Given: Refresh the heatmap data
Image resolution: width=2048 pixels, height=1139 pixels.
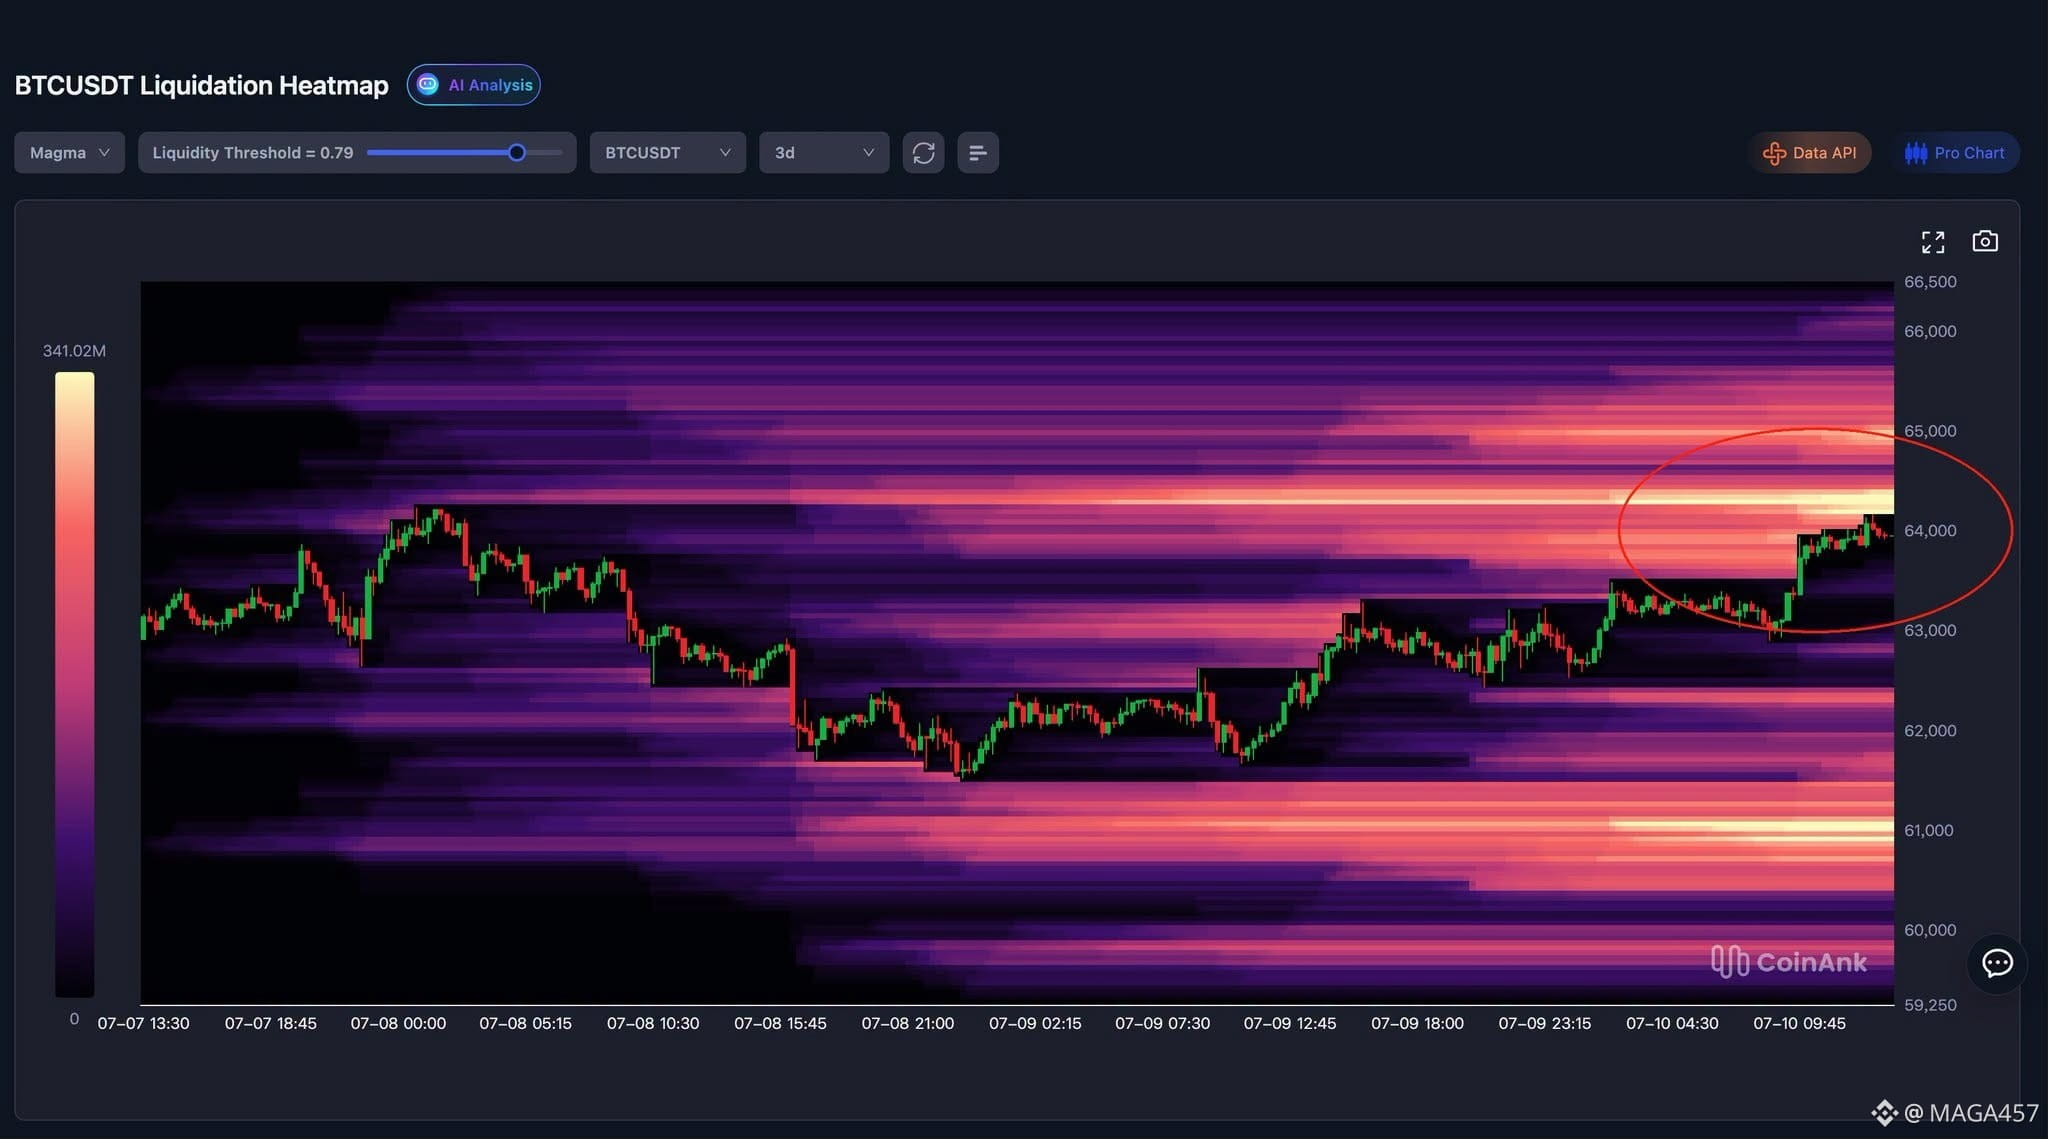Looking at the screenshot, I should pos(923,153).
